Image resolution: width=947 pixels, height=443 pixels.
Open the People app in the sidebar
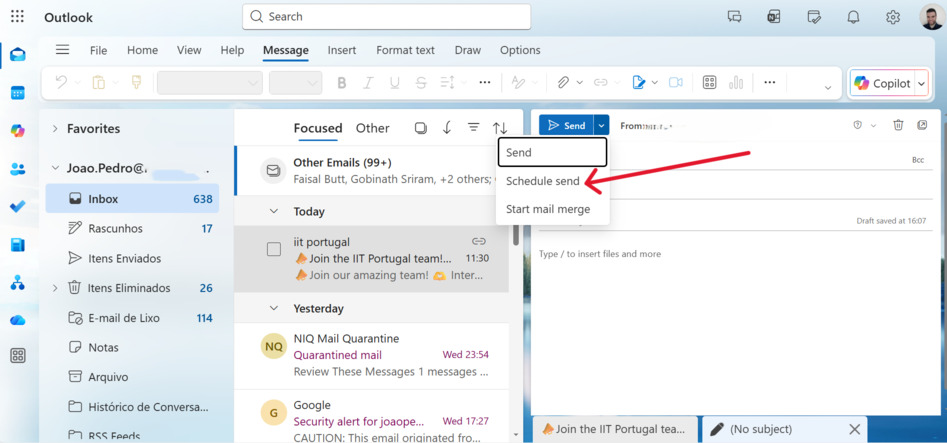click(x=18, y=169)
